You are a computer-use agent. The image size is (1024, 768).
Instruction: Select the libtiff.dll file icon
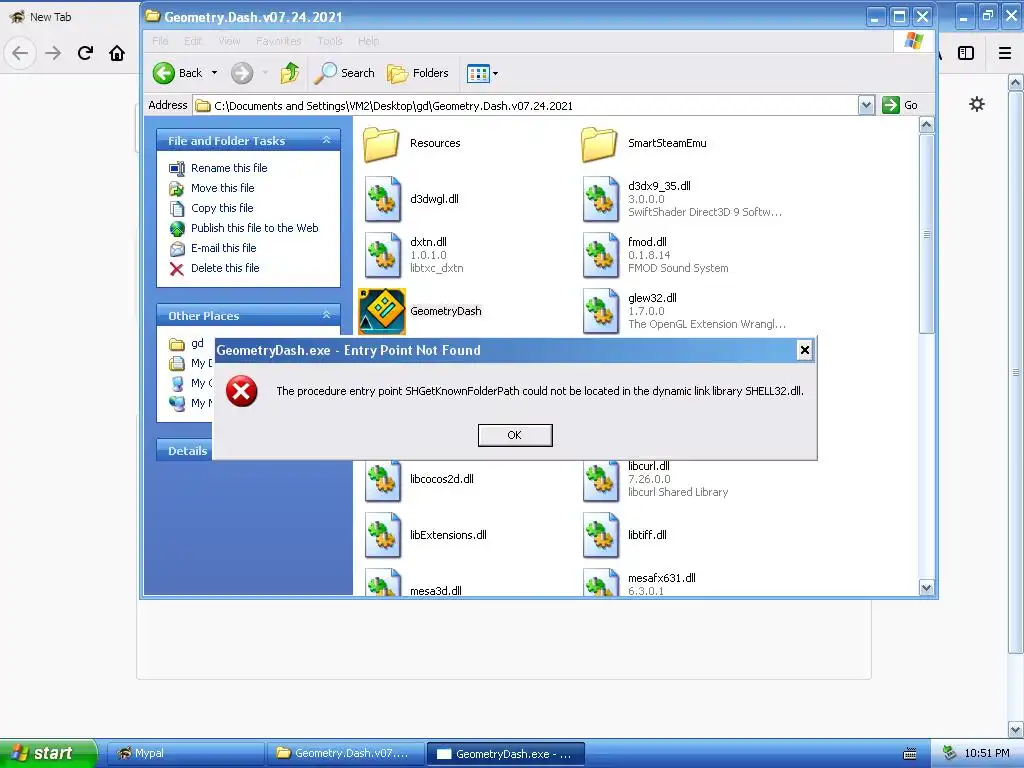click(600, 536)
